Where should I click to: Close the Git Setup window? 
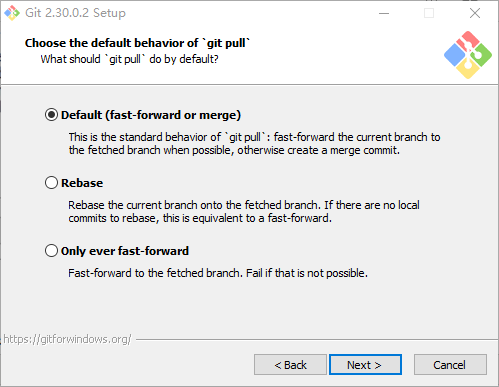tap(475, 13)
